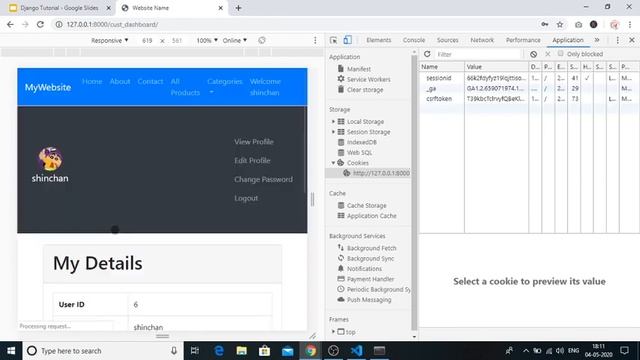Switch to the Elements tab

tap(378, 40)
